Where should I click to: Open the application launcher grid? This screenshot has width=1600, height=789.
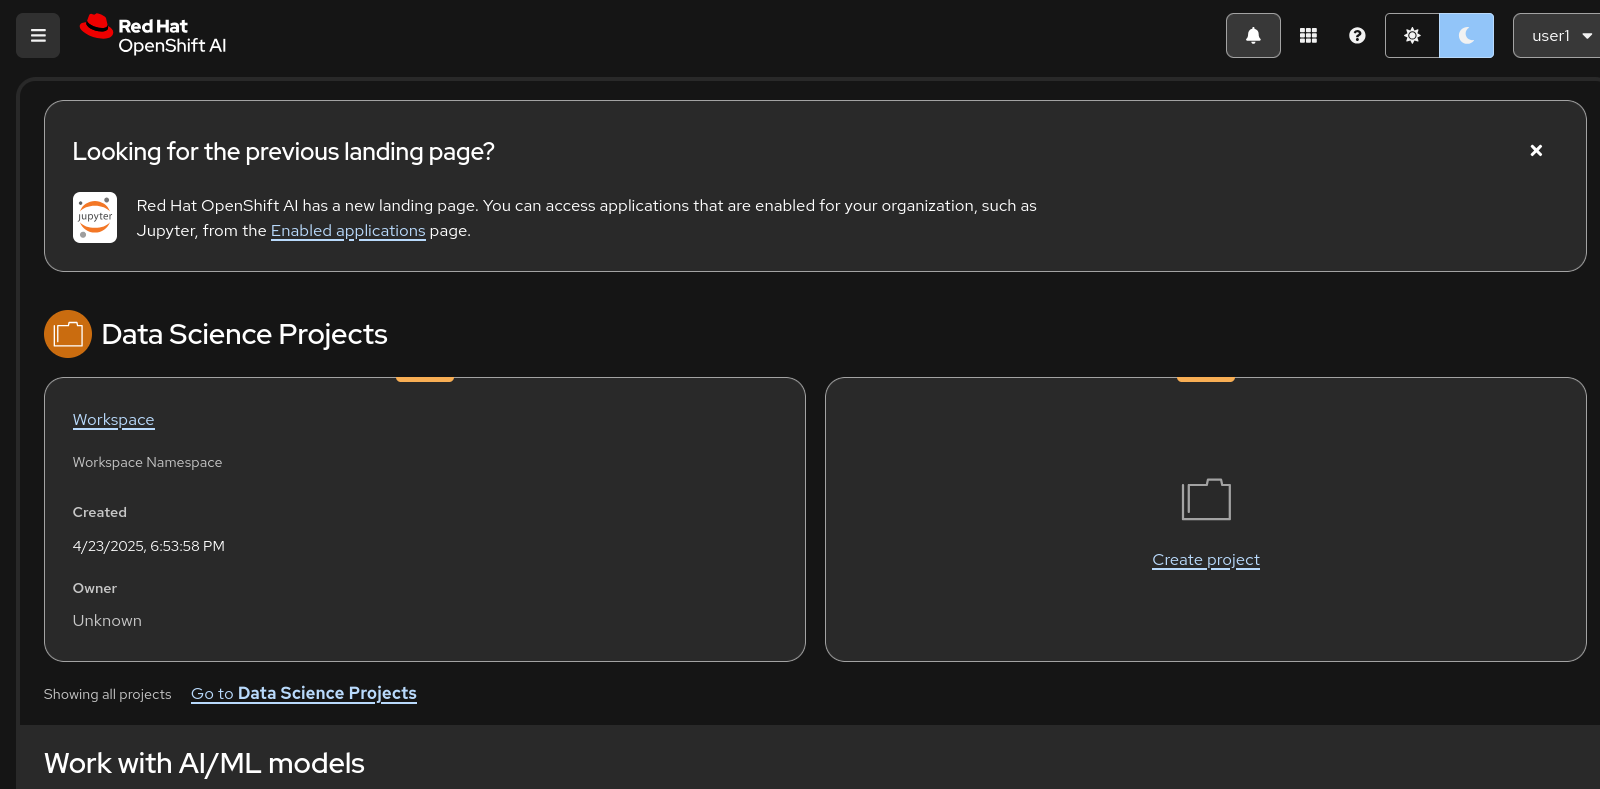tap(1308, 36)
